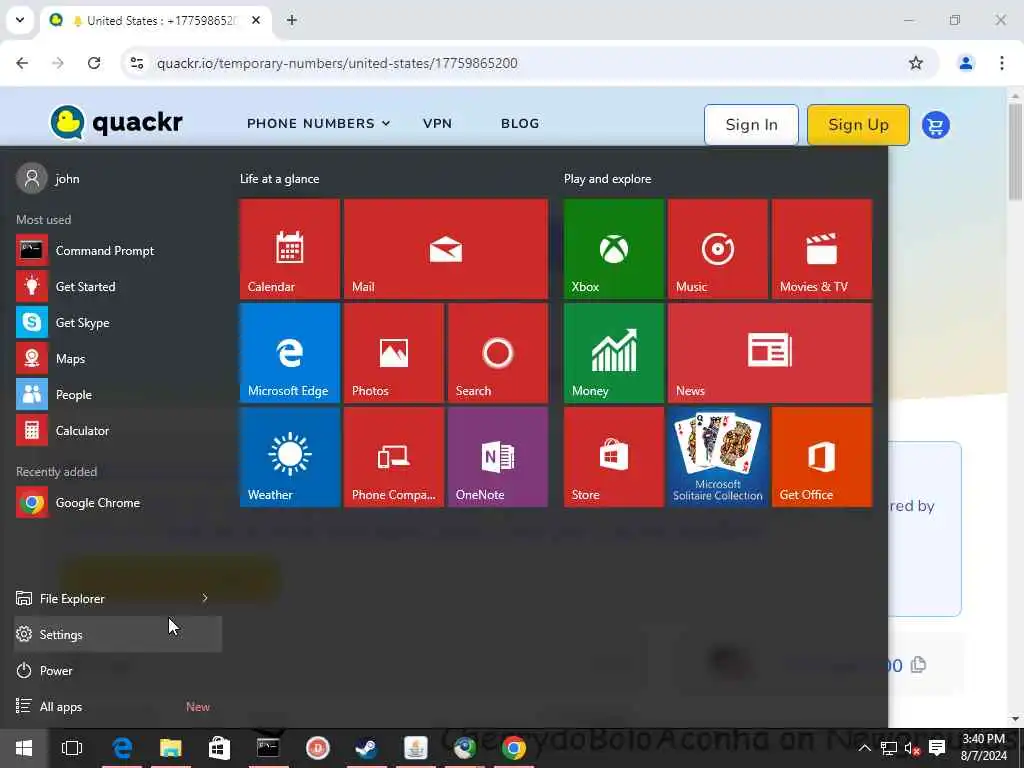The width and height of the screenshot is (1024, 768).
Task: Switch to Command Prompt on taskbar
Action: (x=268, y=748)
